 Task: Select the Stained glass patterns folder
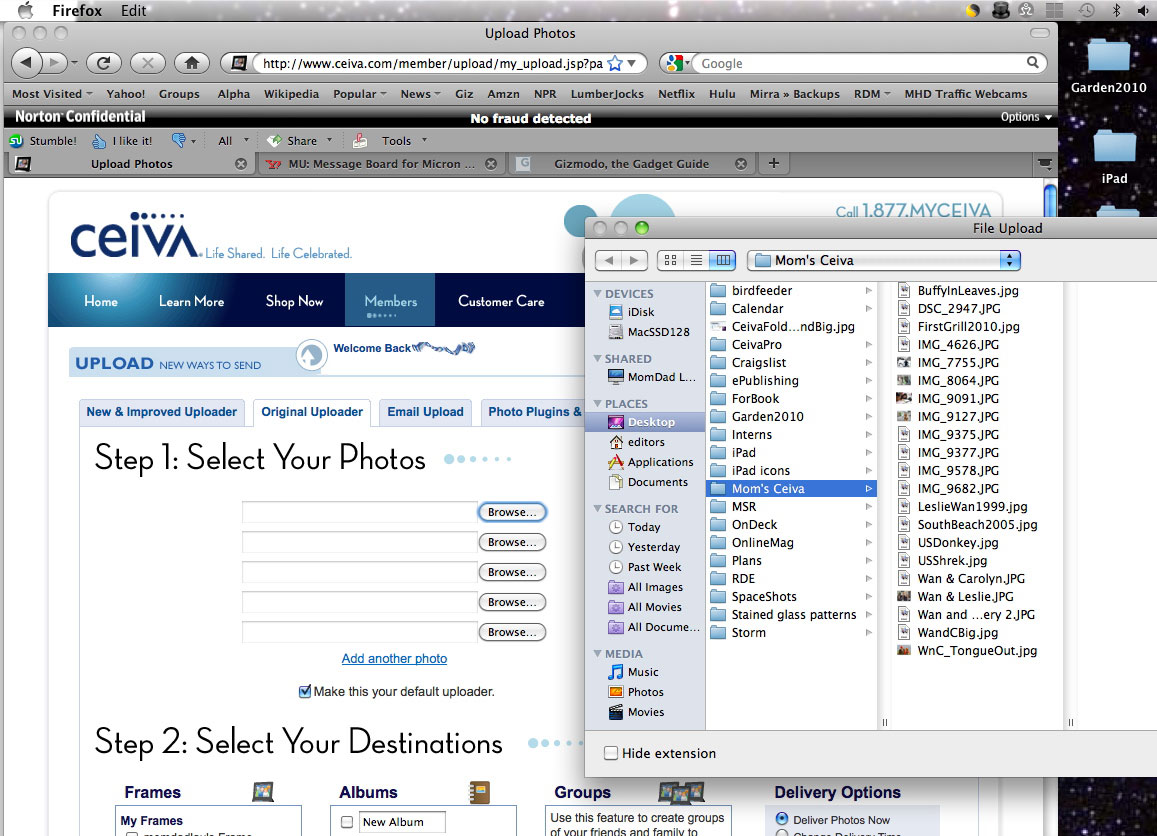pos(791,615)
